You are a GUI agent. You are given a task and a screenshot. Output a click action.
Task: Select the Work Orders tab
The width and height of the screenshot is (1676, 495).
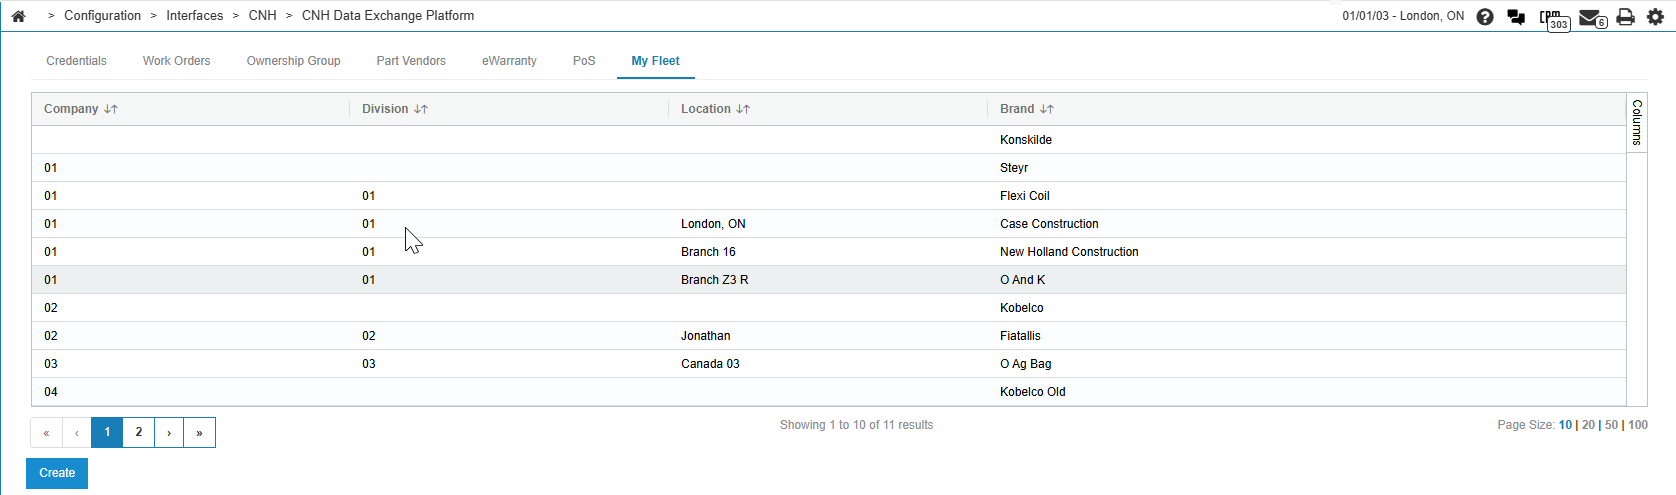176,61
